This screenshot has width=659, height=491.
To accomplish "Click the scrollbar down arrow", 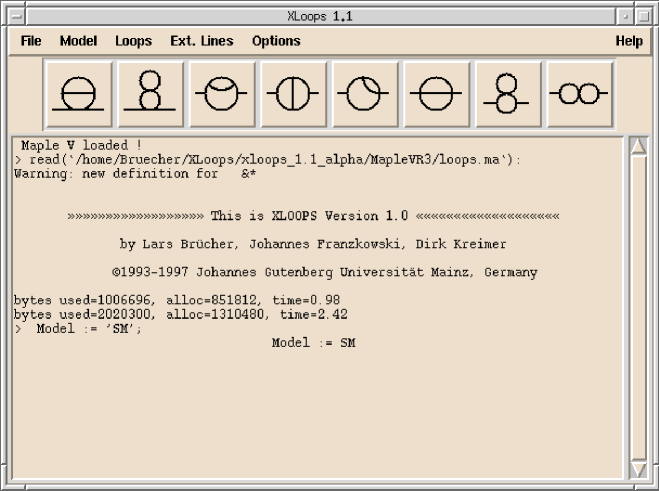I will (x=638, y=469).
